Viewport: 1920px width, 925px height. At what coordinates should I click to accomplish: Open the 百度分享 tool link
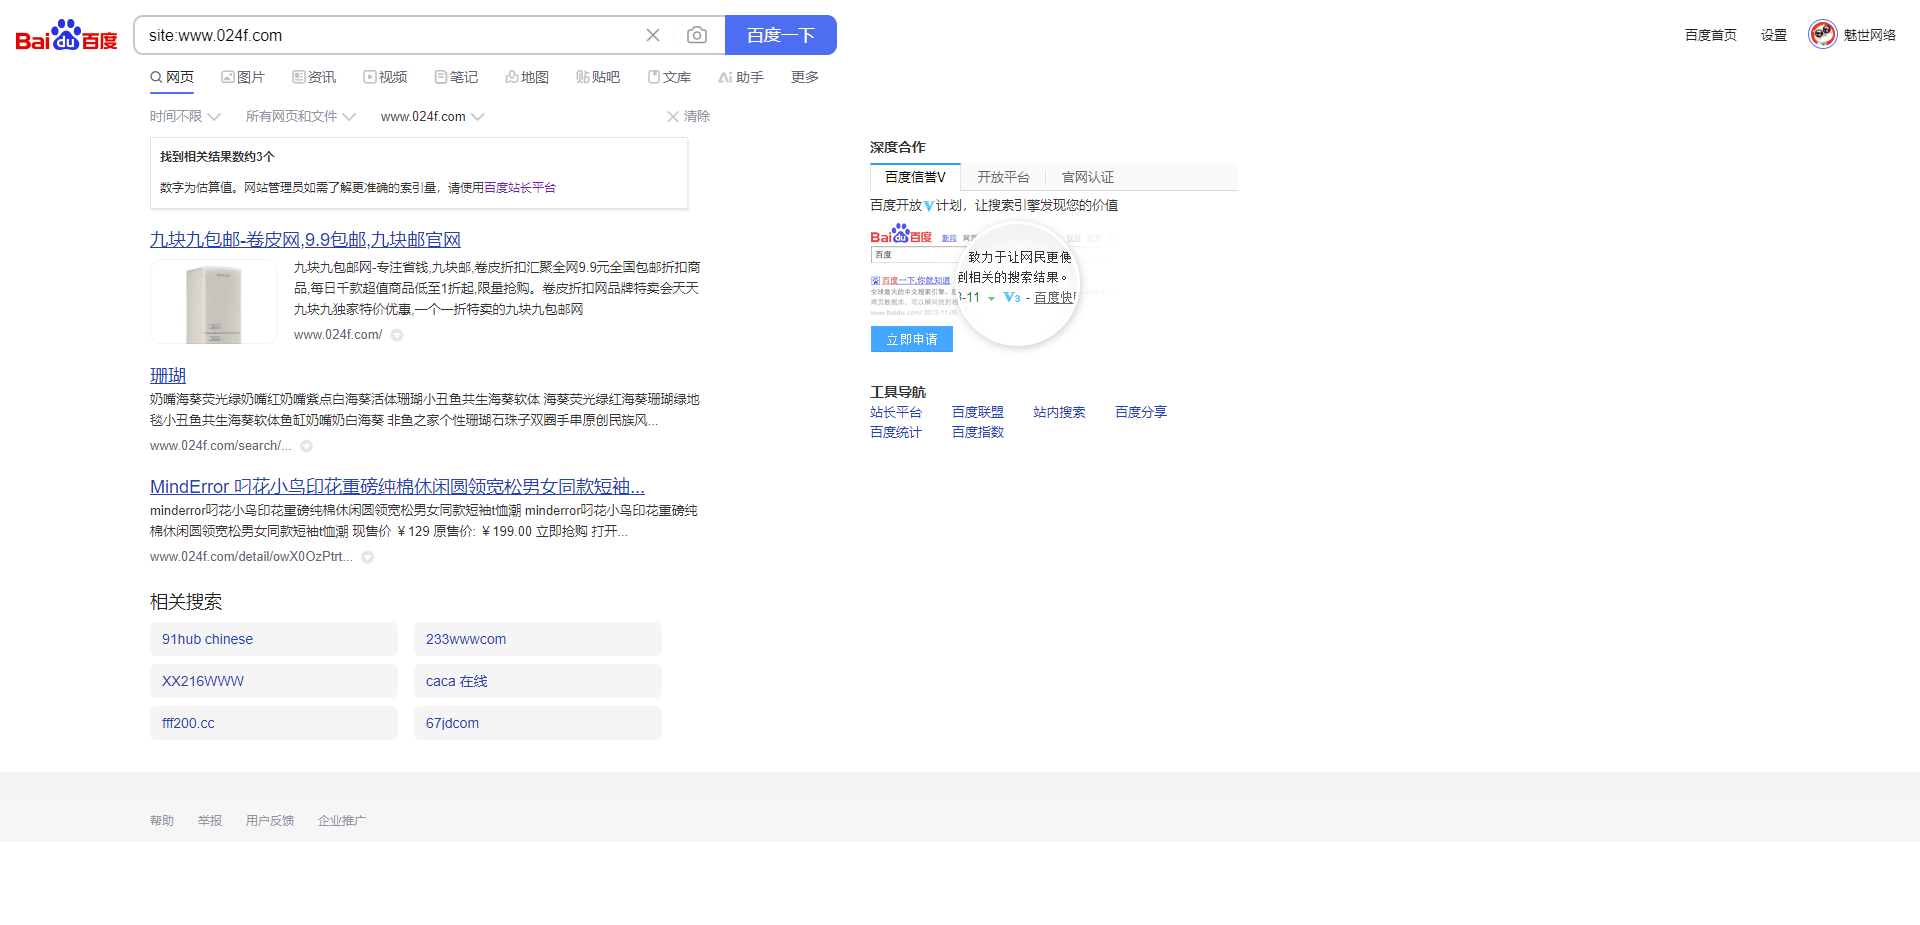pos(1141,412)
